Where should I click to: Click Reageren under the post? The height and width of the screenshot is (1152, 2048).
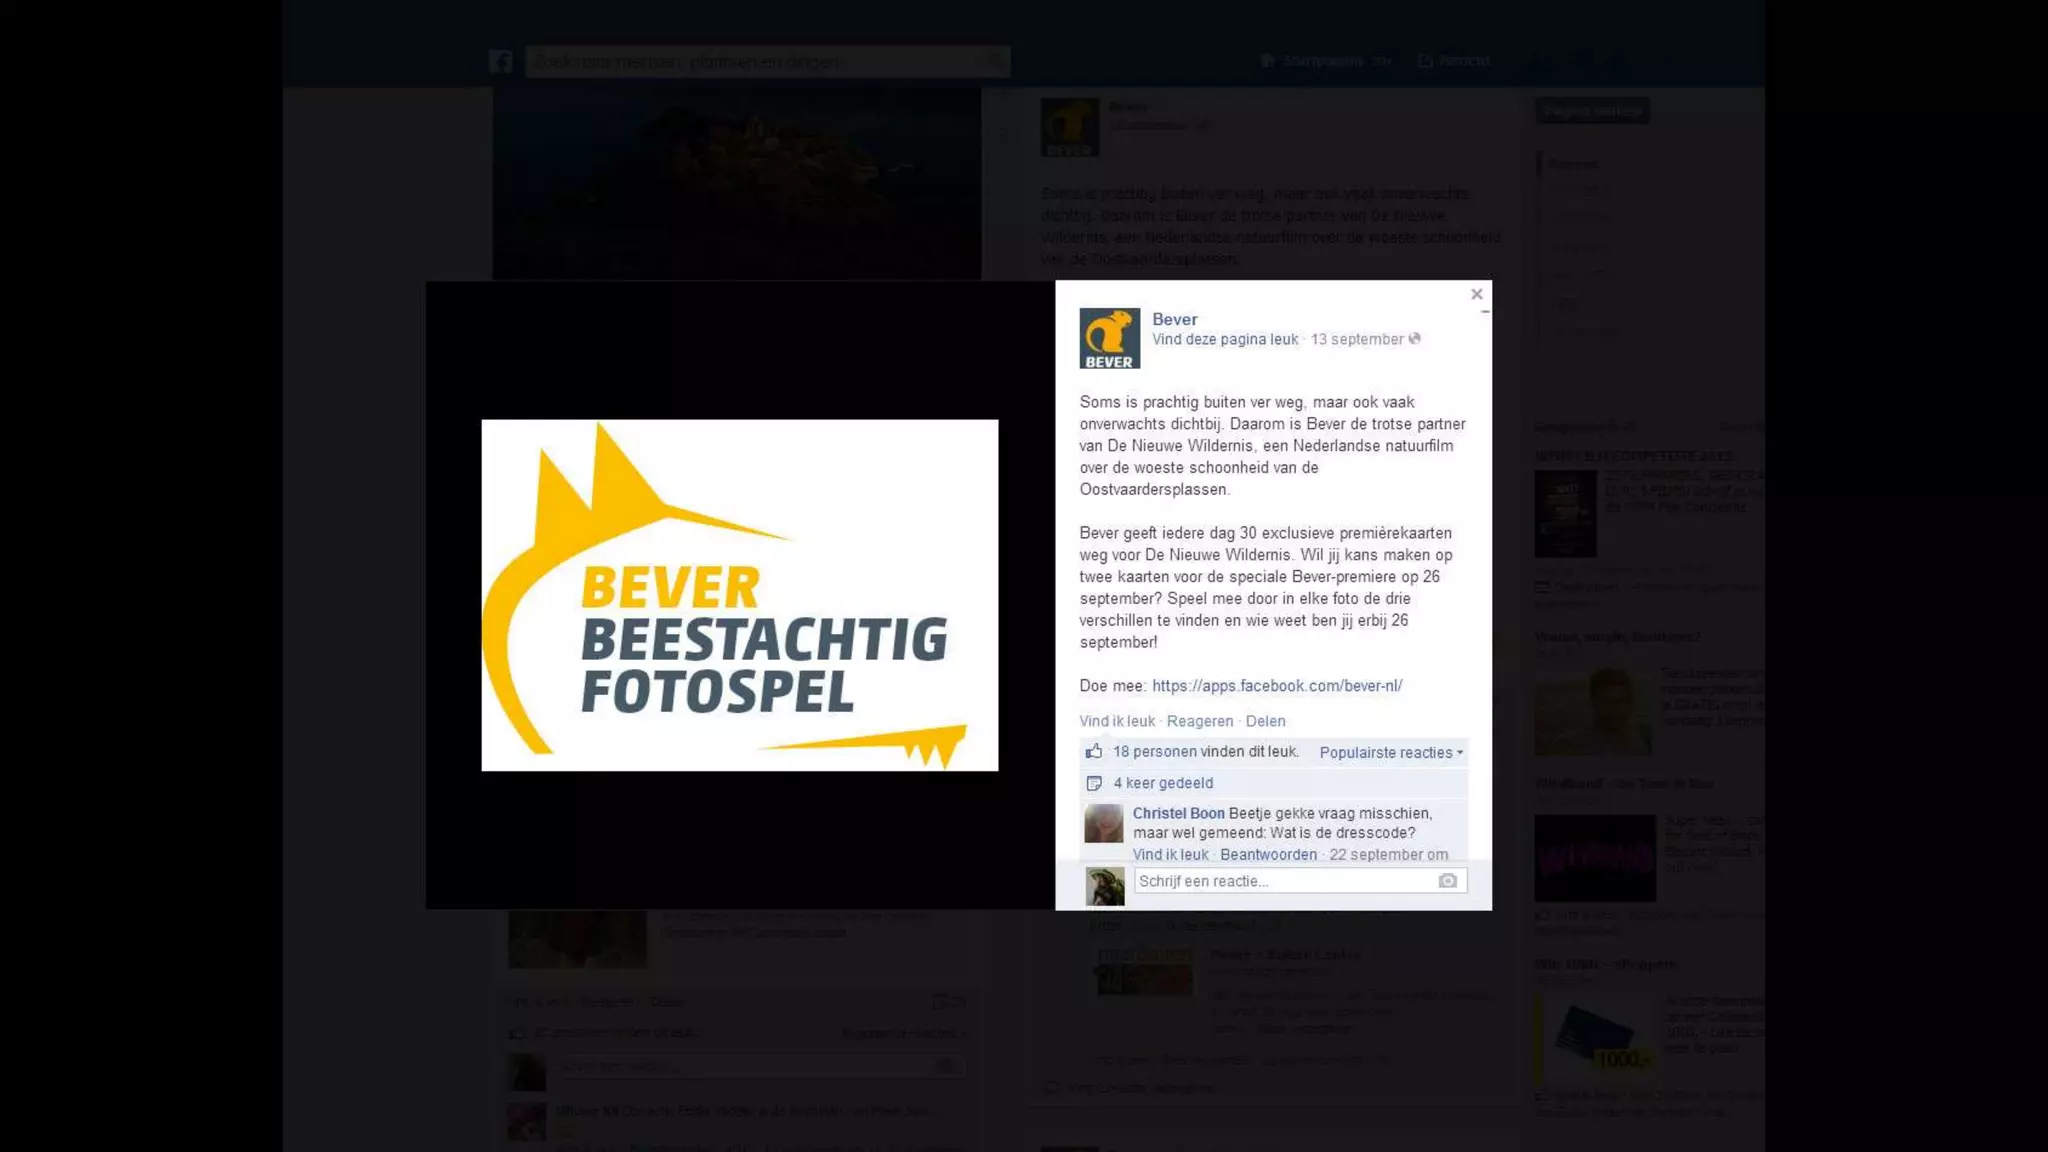(x=1200, y=721)
